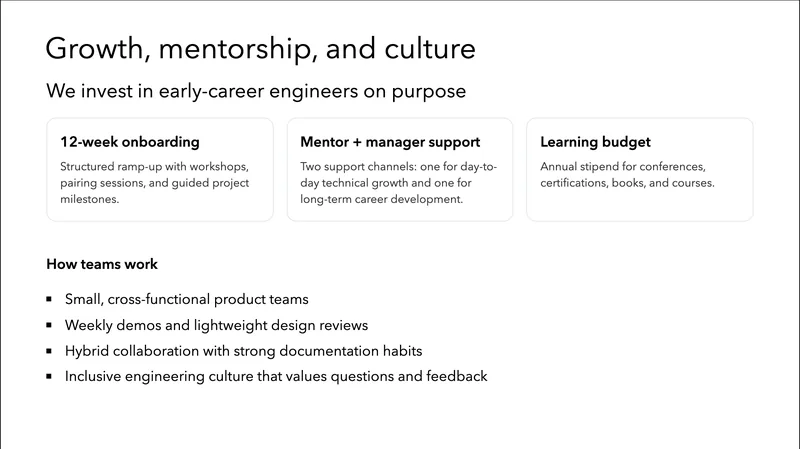800x449 pixels.
Task: Click the bullet marker before 'Hybrid collaboration'
Action: coord(50,351)
